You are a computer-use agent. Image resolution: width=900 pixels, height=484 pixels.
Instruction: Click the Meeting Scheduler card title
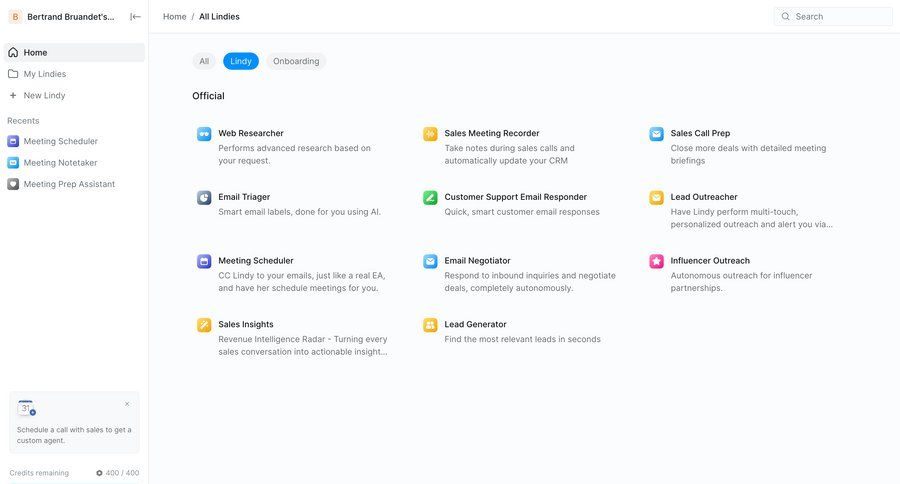pyautogui.click(x=255, y=261)
